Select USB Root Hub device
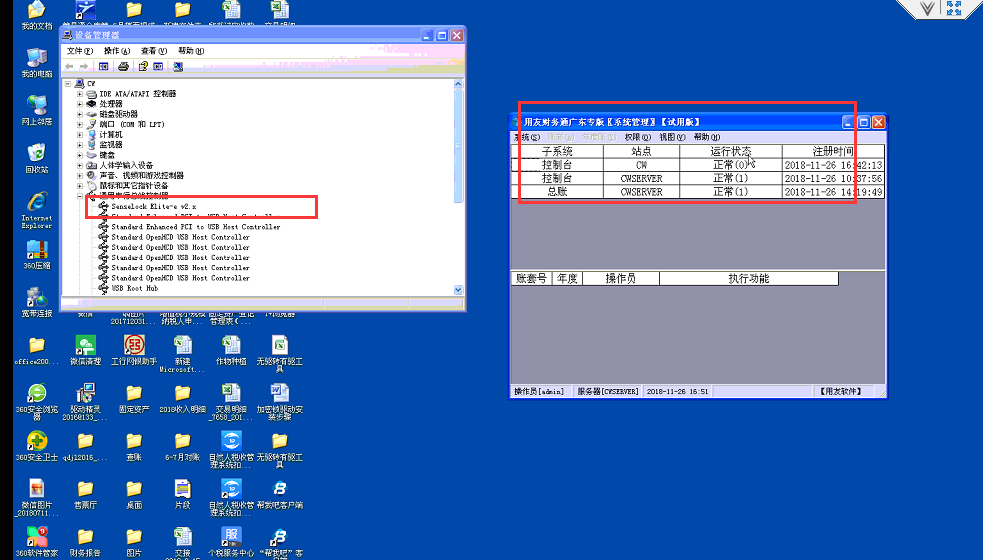This screenshot has height=560, width=983. (x=134, y=288)
